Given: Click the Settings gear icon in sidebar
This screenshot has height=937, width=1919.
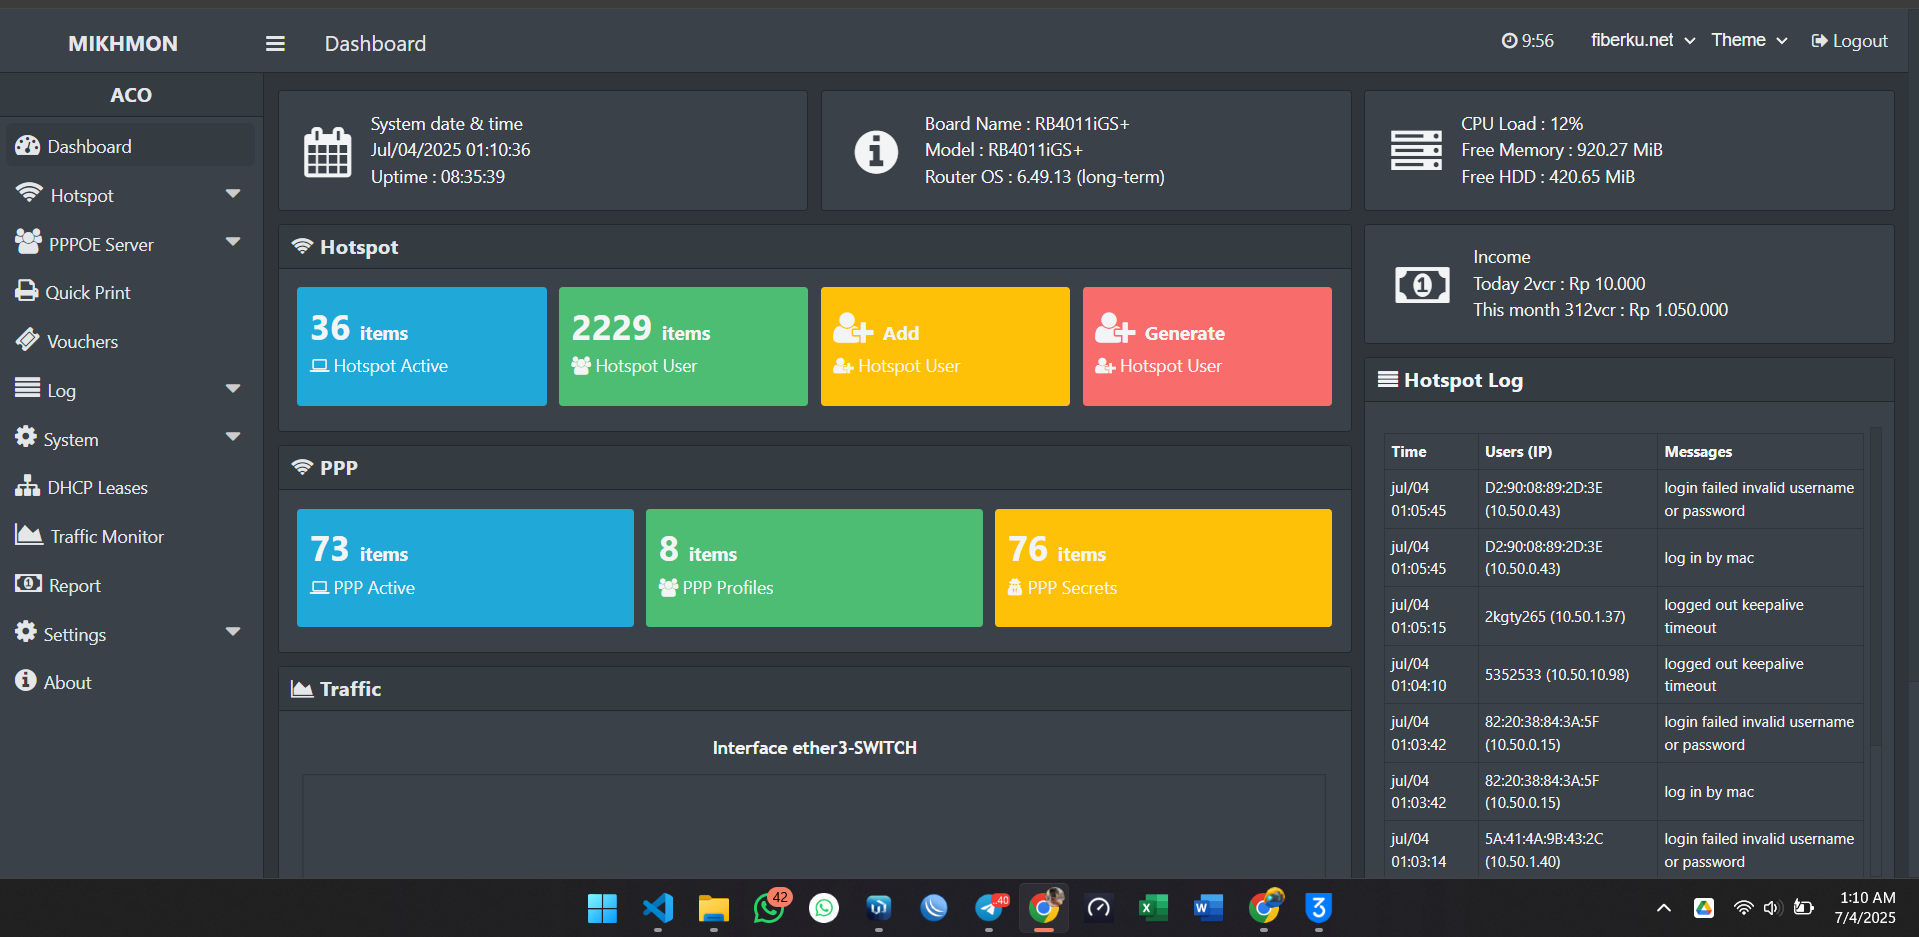Looking at the screenshot, I should (x=26, y=632).
